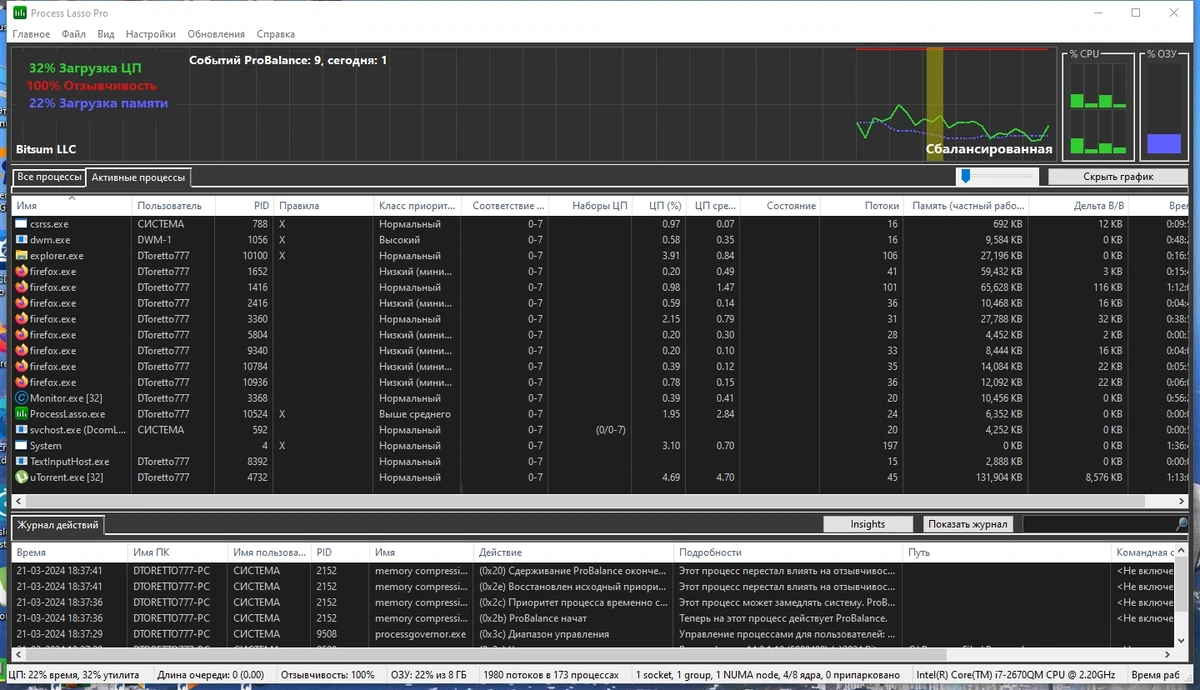Viewport: 1200px width, 690px height.
Task: Click the Process Lasso Pro title bar icon
Action: (x=19, y=13)
